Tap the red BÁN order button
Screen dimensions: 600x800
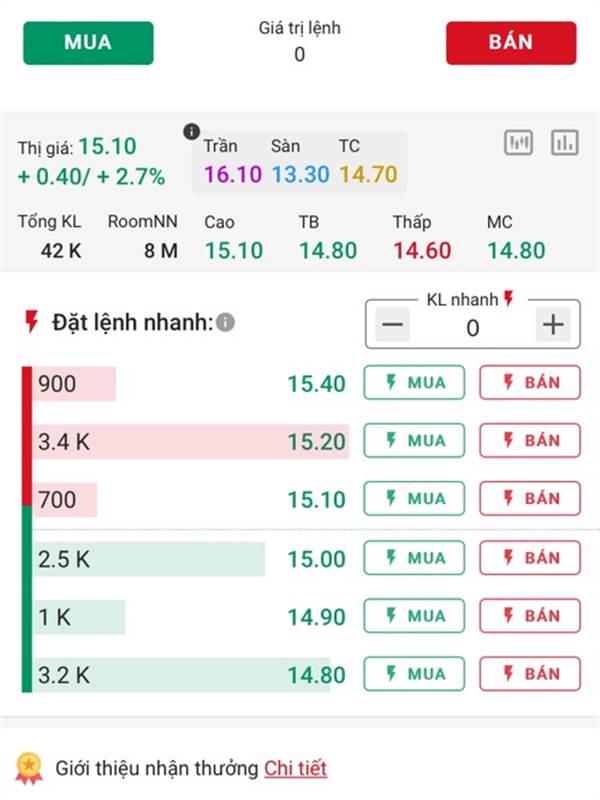click(x=511, y=43)
